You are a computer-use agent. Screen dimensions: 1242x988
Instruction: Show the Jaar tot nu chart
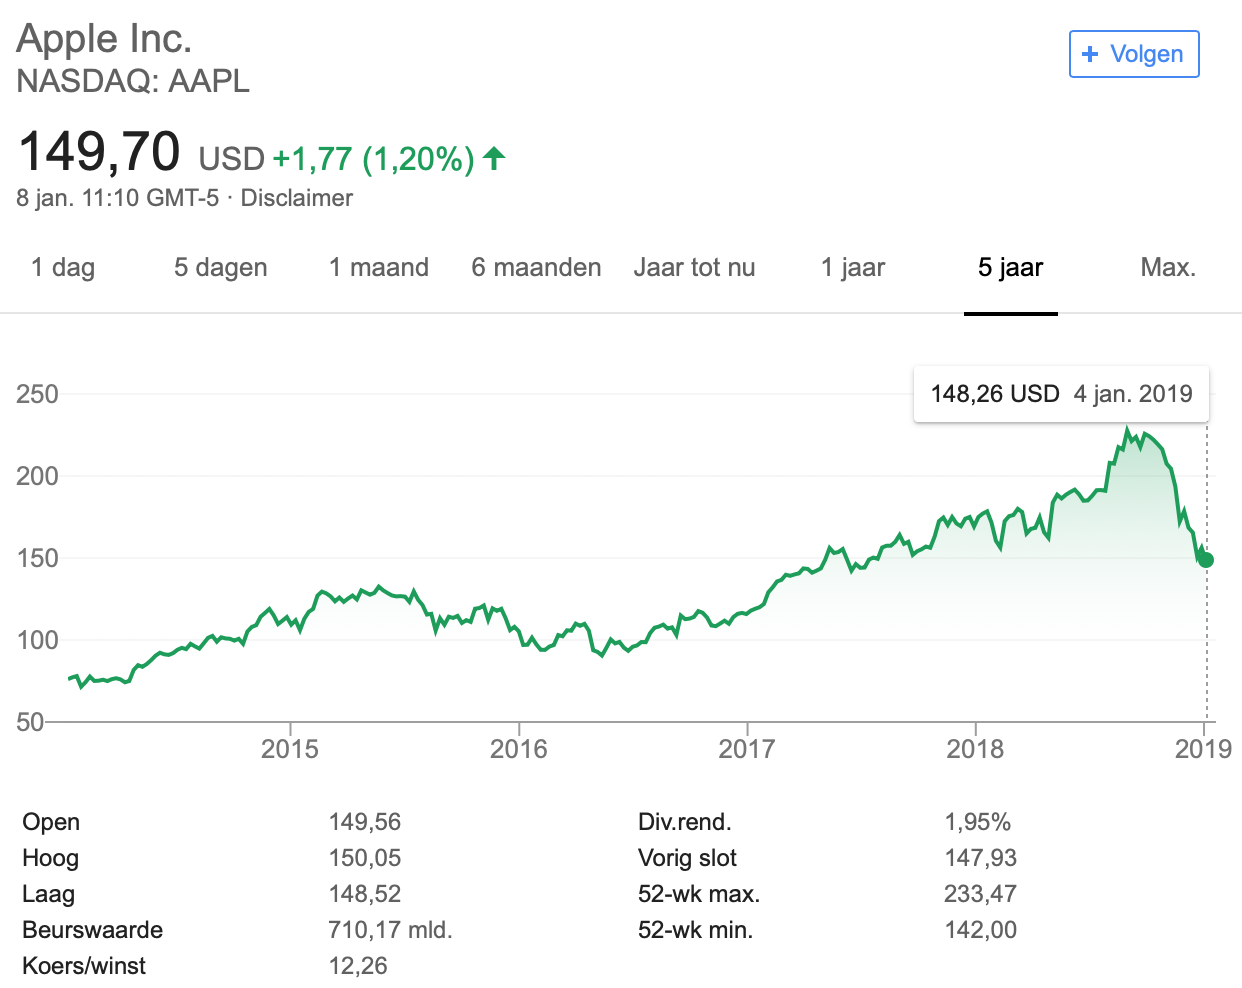tap(695, 267)
